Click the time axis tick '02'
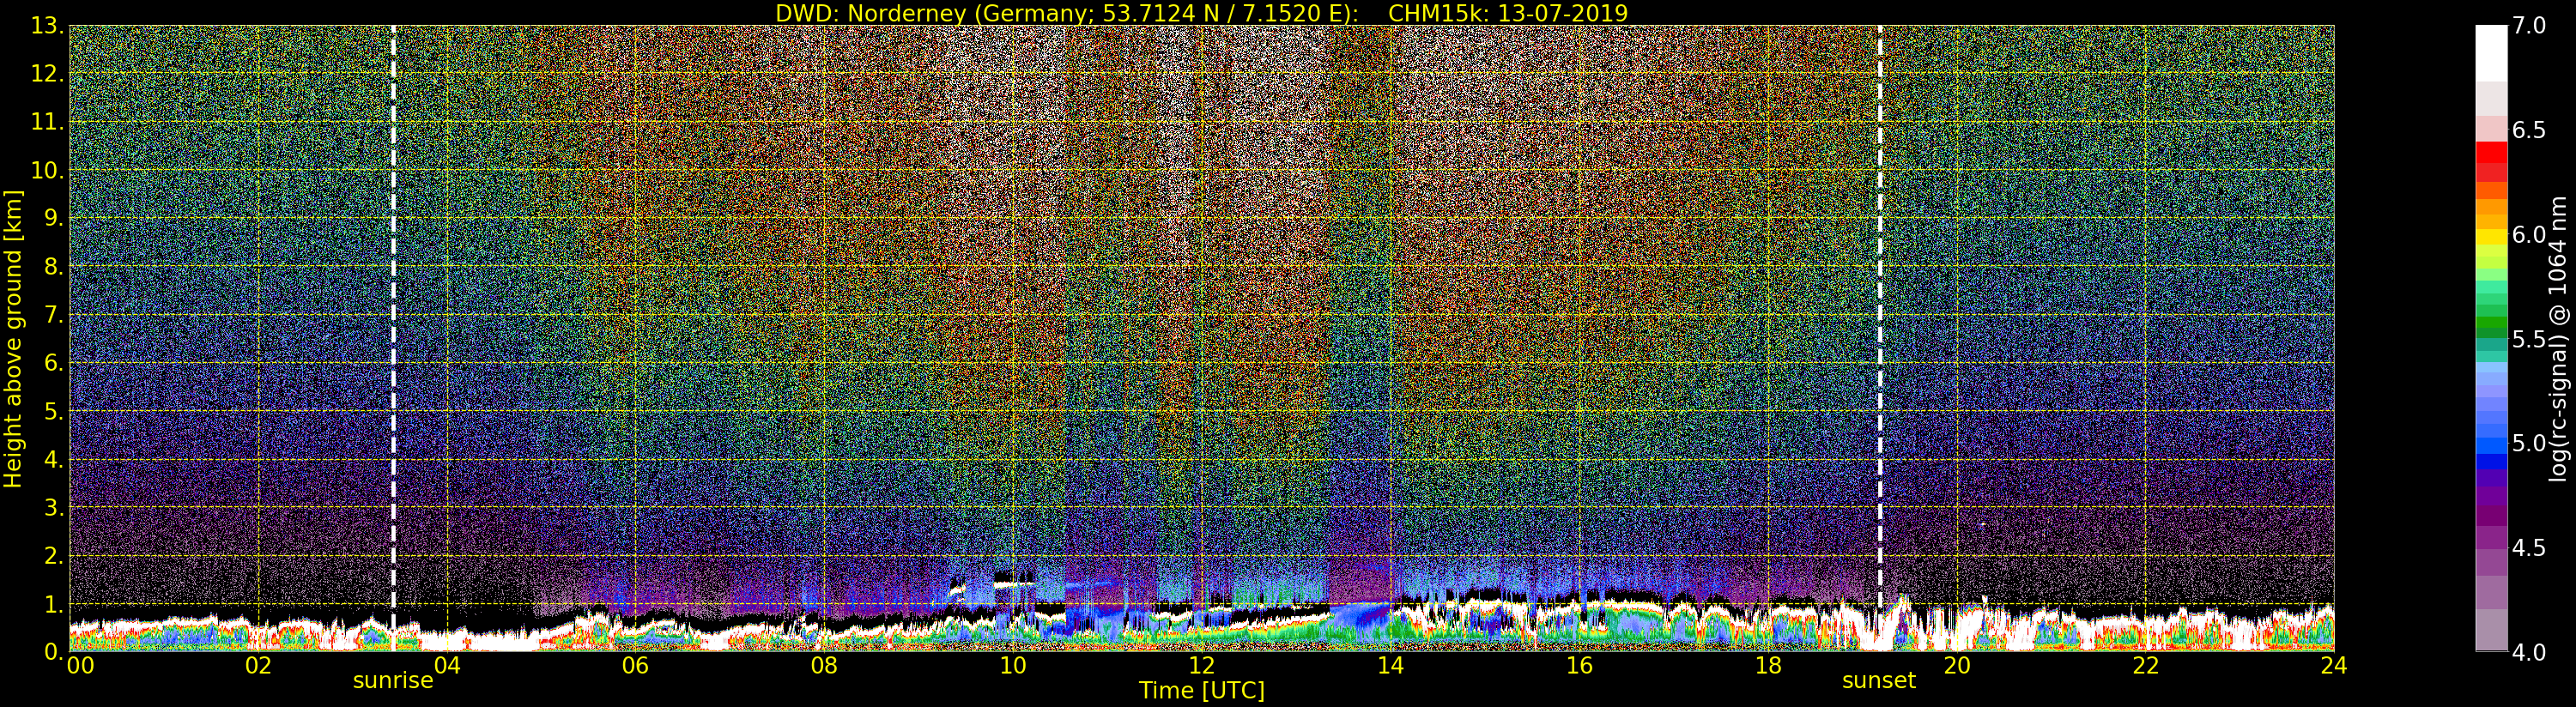The image size is (2576, 707). 258,665
